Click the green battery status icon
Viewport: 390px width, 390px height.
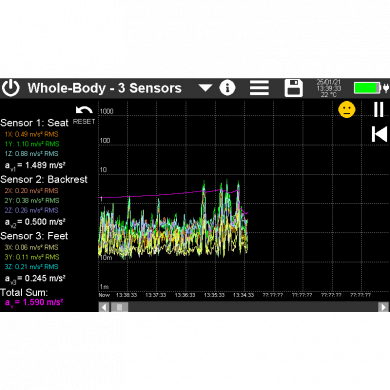point(371,88)
